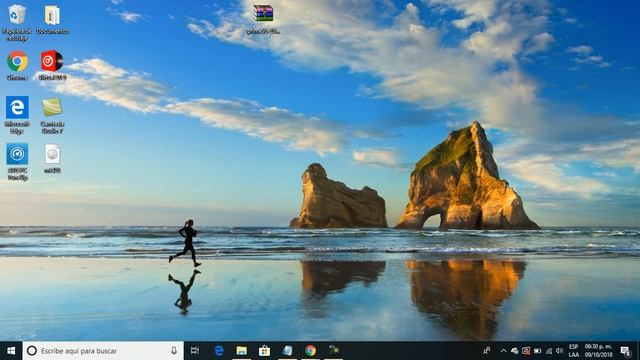Open the Documentos folder on desktop
Image resolution: width=640 pixels, height=360 pixels.
(x=52, y=19)
